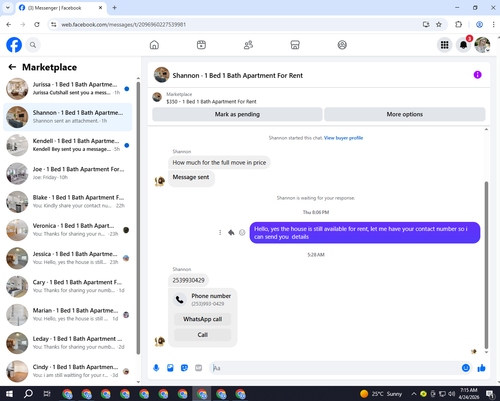The height and width of the screenshot is (401, 500).
Task: Open the Facebook menu grid icon
Action: point(444,45)
